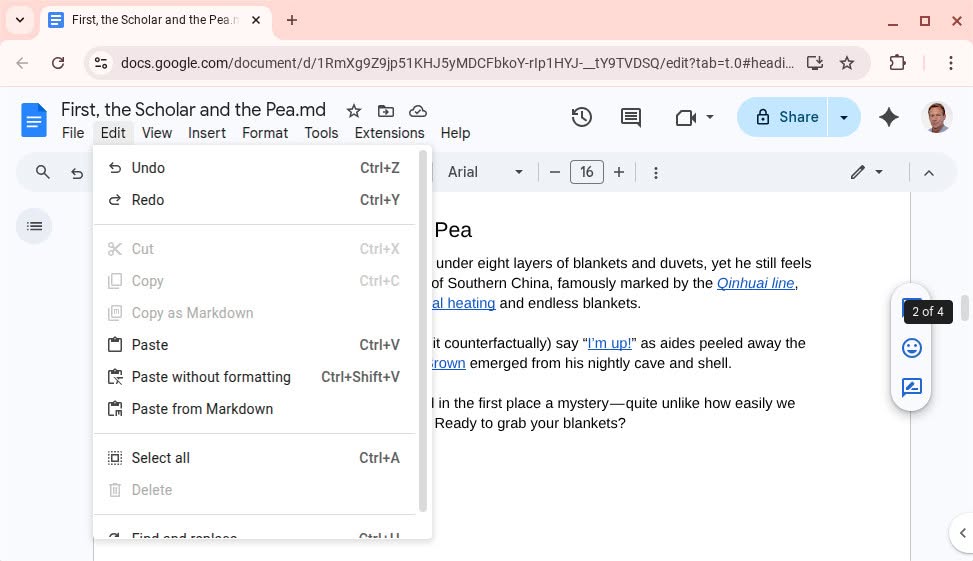Close the open Edit menu
This screenshot has height=561, width=973.
click(113, 133)
